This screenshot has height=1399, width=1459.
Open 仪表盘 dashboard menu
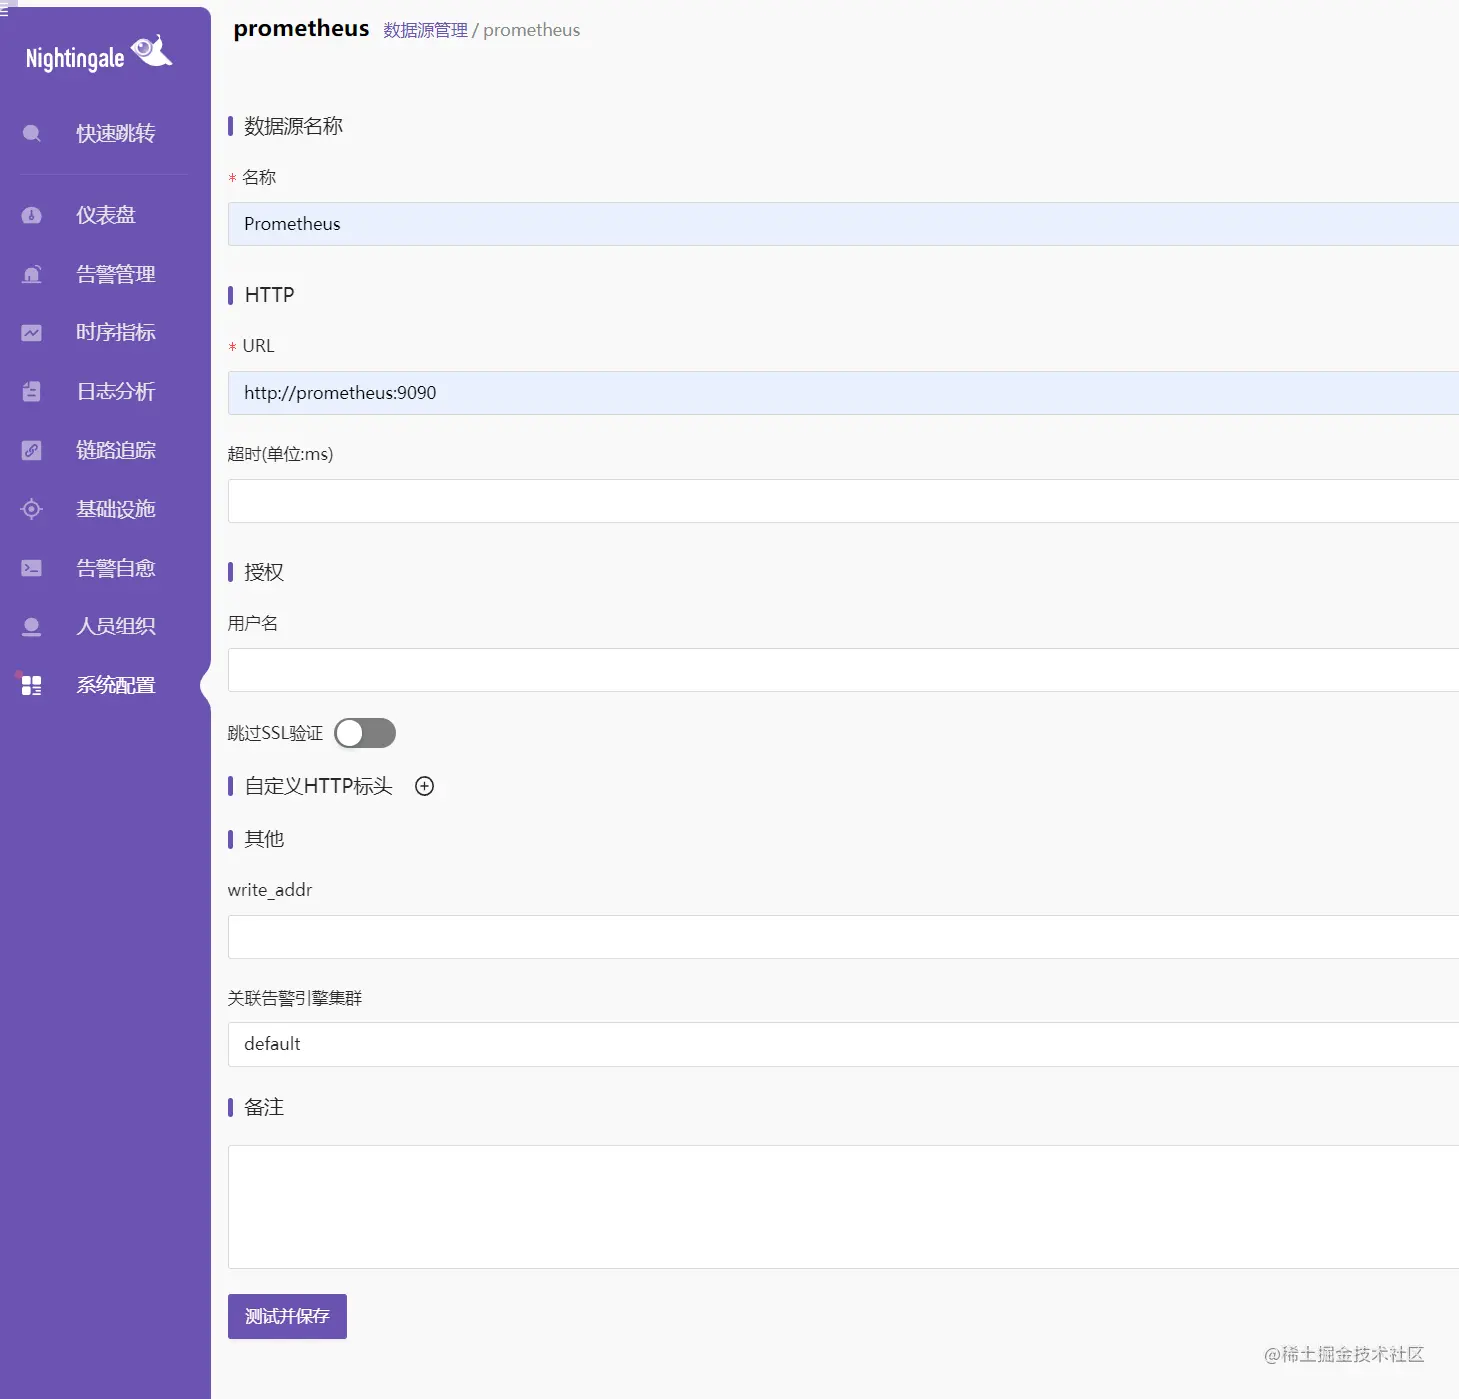point(106,215)
